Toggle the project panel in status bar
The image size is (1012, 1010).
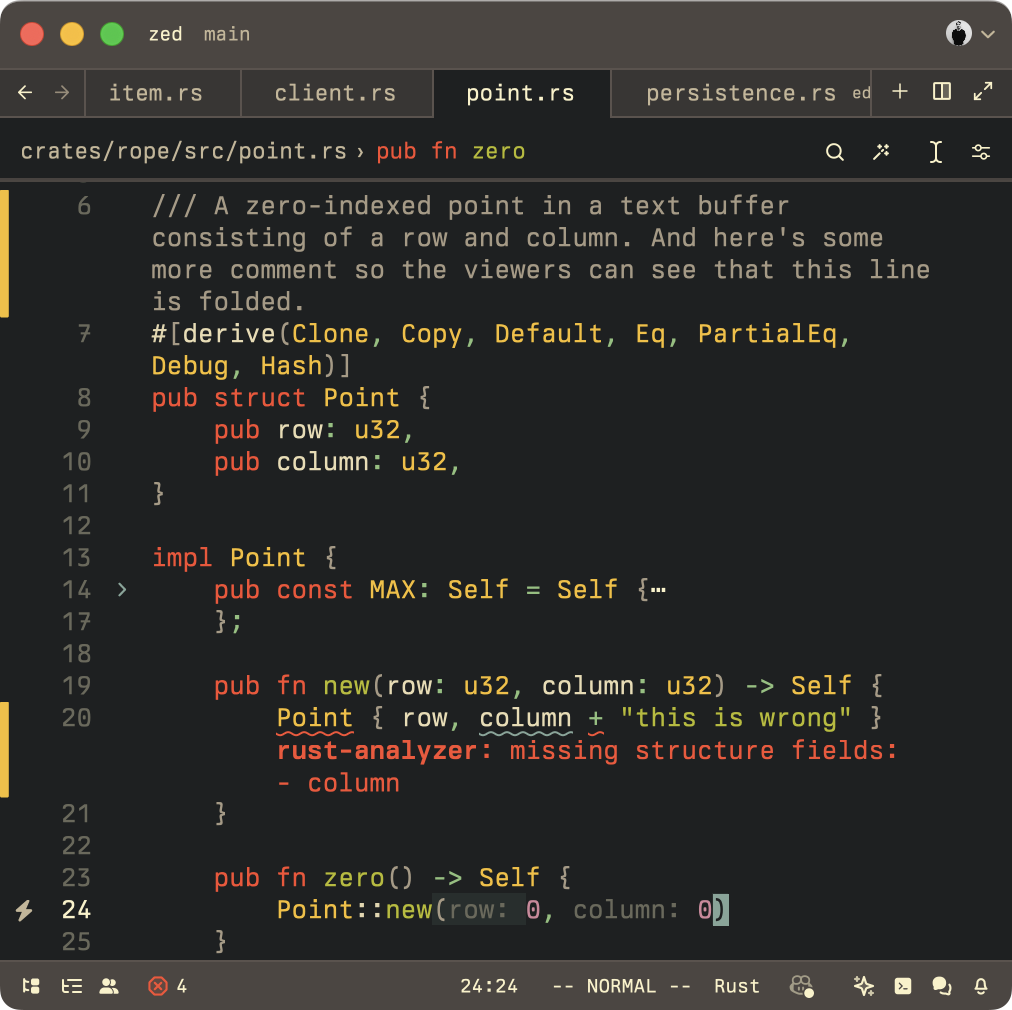[31, 986]
